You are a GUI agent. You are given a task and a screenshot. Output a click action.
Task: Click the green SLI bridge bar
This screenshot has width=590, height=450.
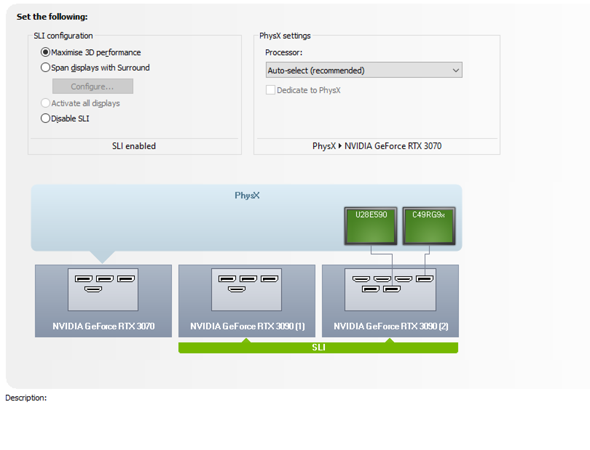(318, 347)
